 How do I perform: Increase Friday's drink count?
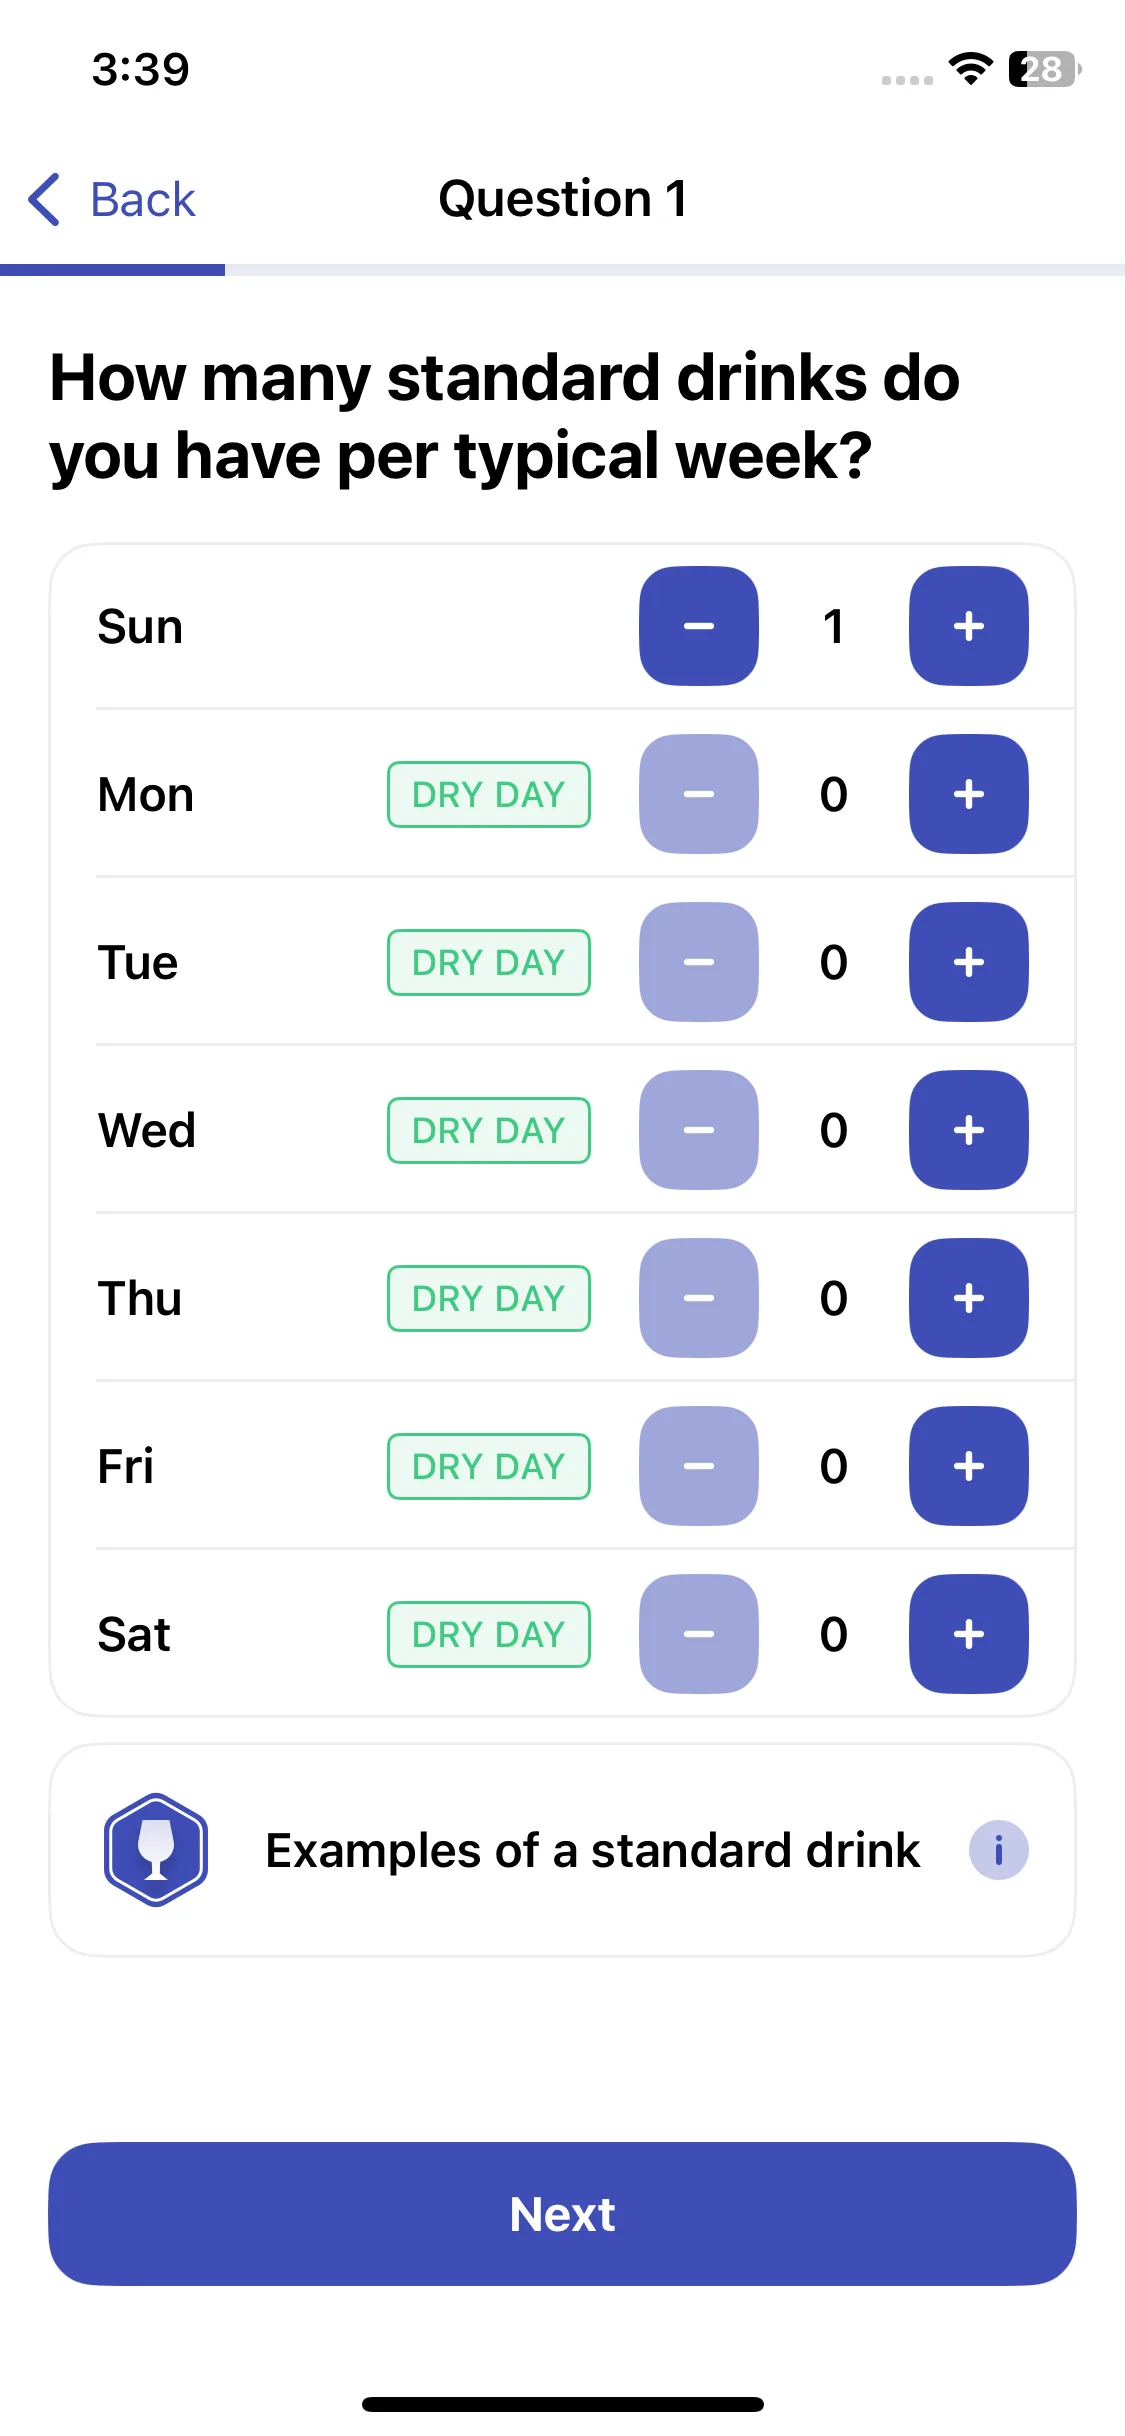pyautogui.click(x=968, y=1466)
